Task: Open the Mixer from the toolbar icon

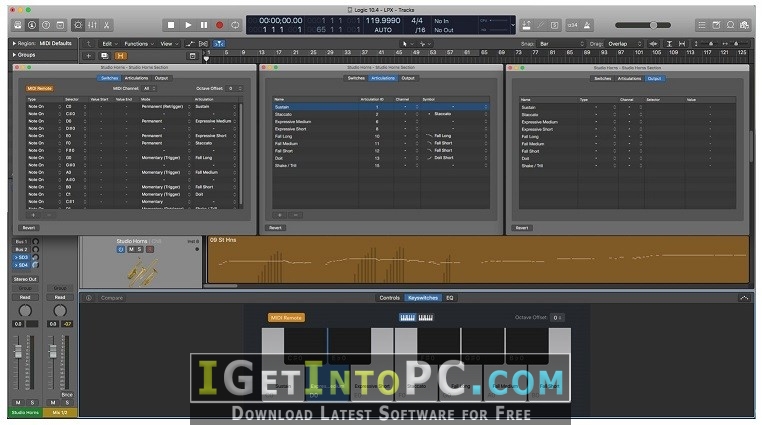Action: click(92, 25)
